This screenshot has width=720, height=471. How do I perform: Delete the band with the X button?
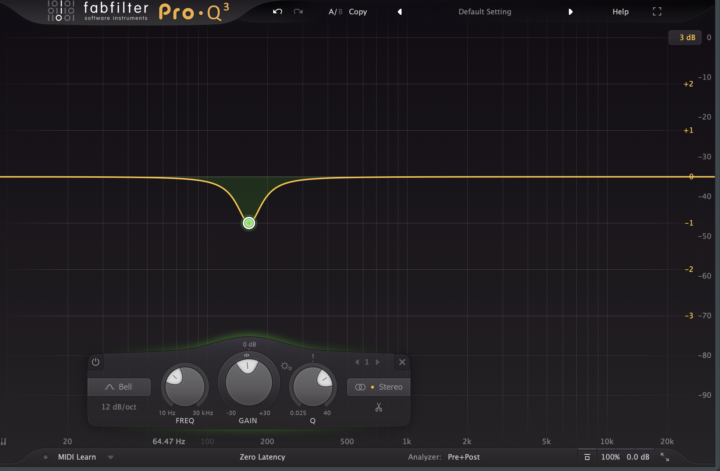tap(402, 362)
